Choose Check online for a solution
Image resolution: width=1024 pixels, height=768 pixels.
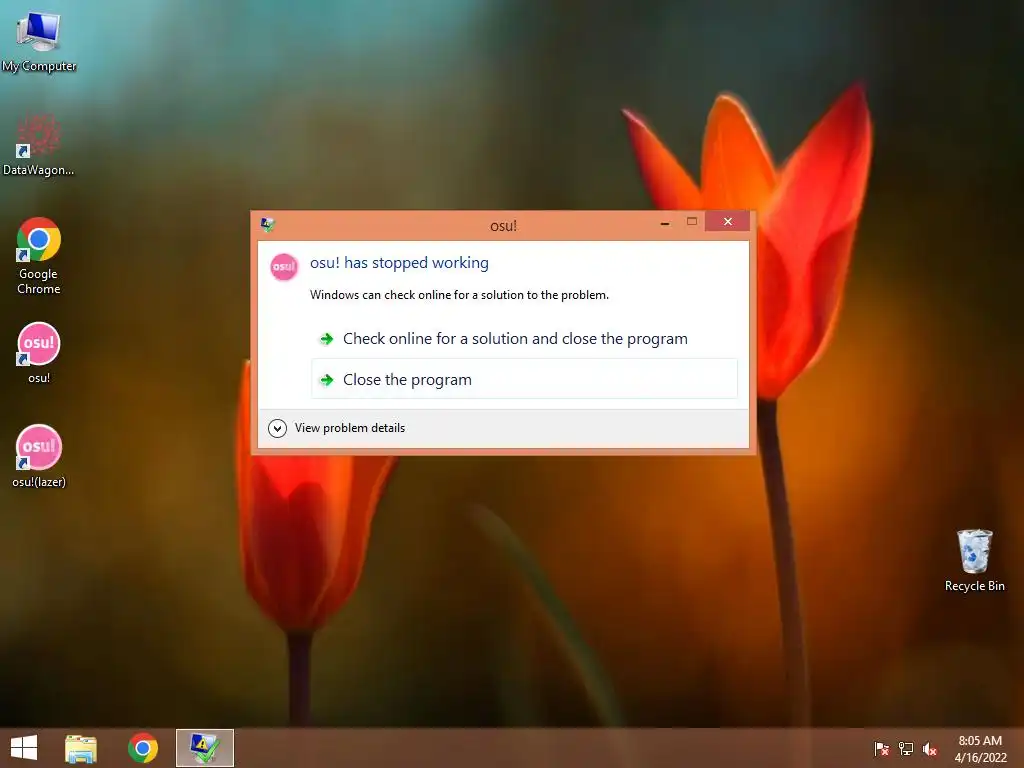(524, 338)
